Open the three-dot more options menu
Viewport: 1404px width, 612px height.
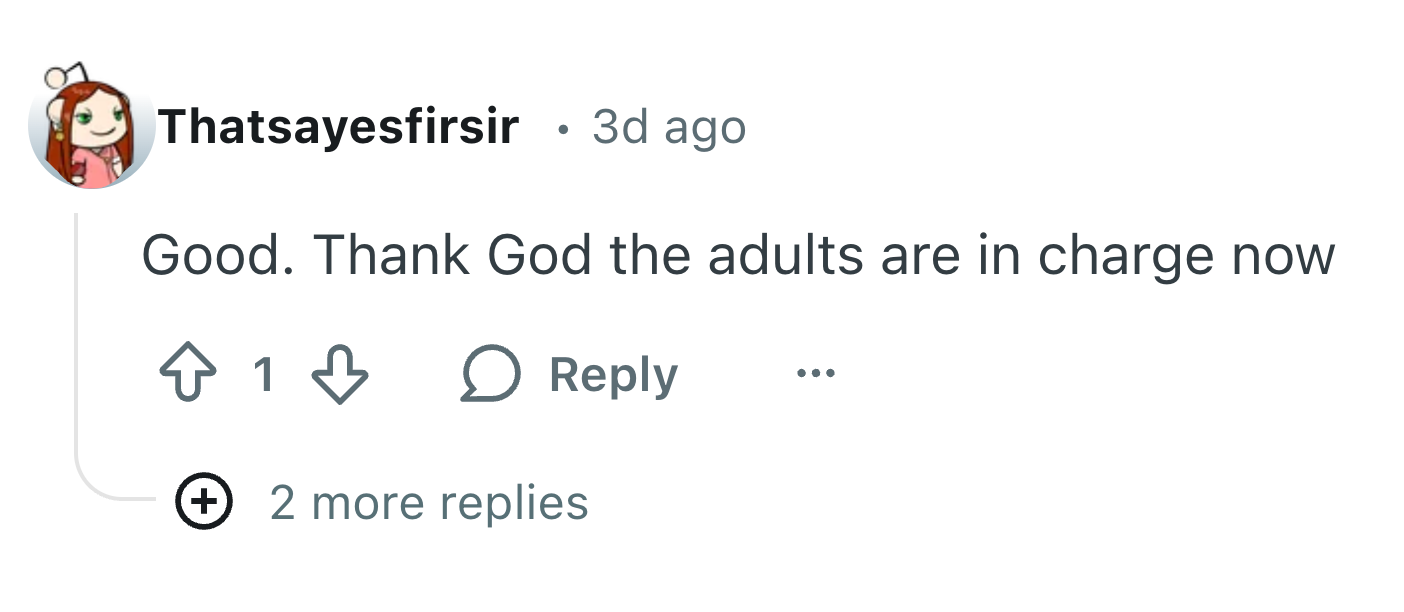point(815,375)
